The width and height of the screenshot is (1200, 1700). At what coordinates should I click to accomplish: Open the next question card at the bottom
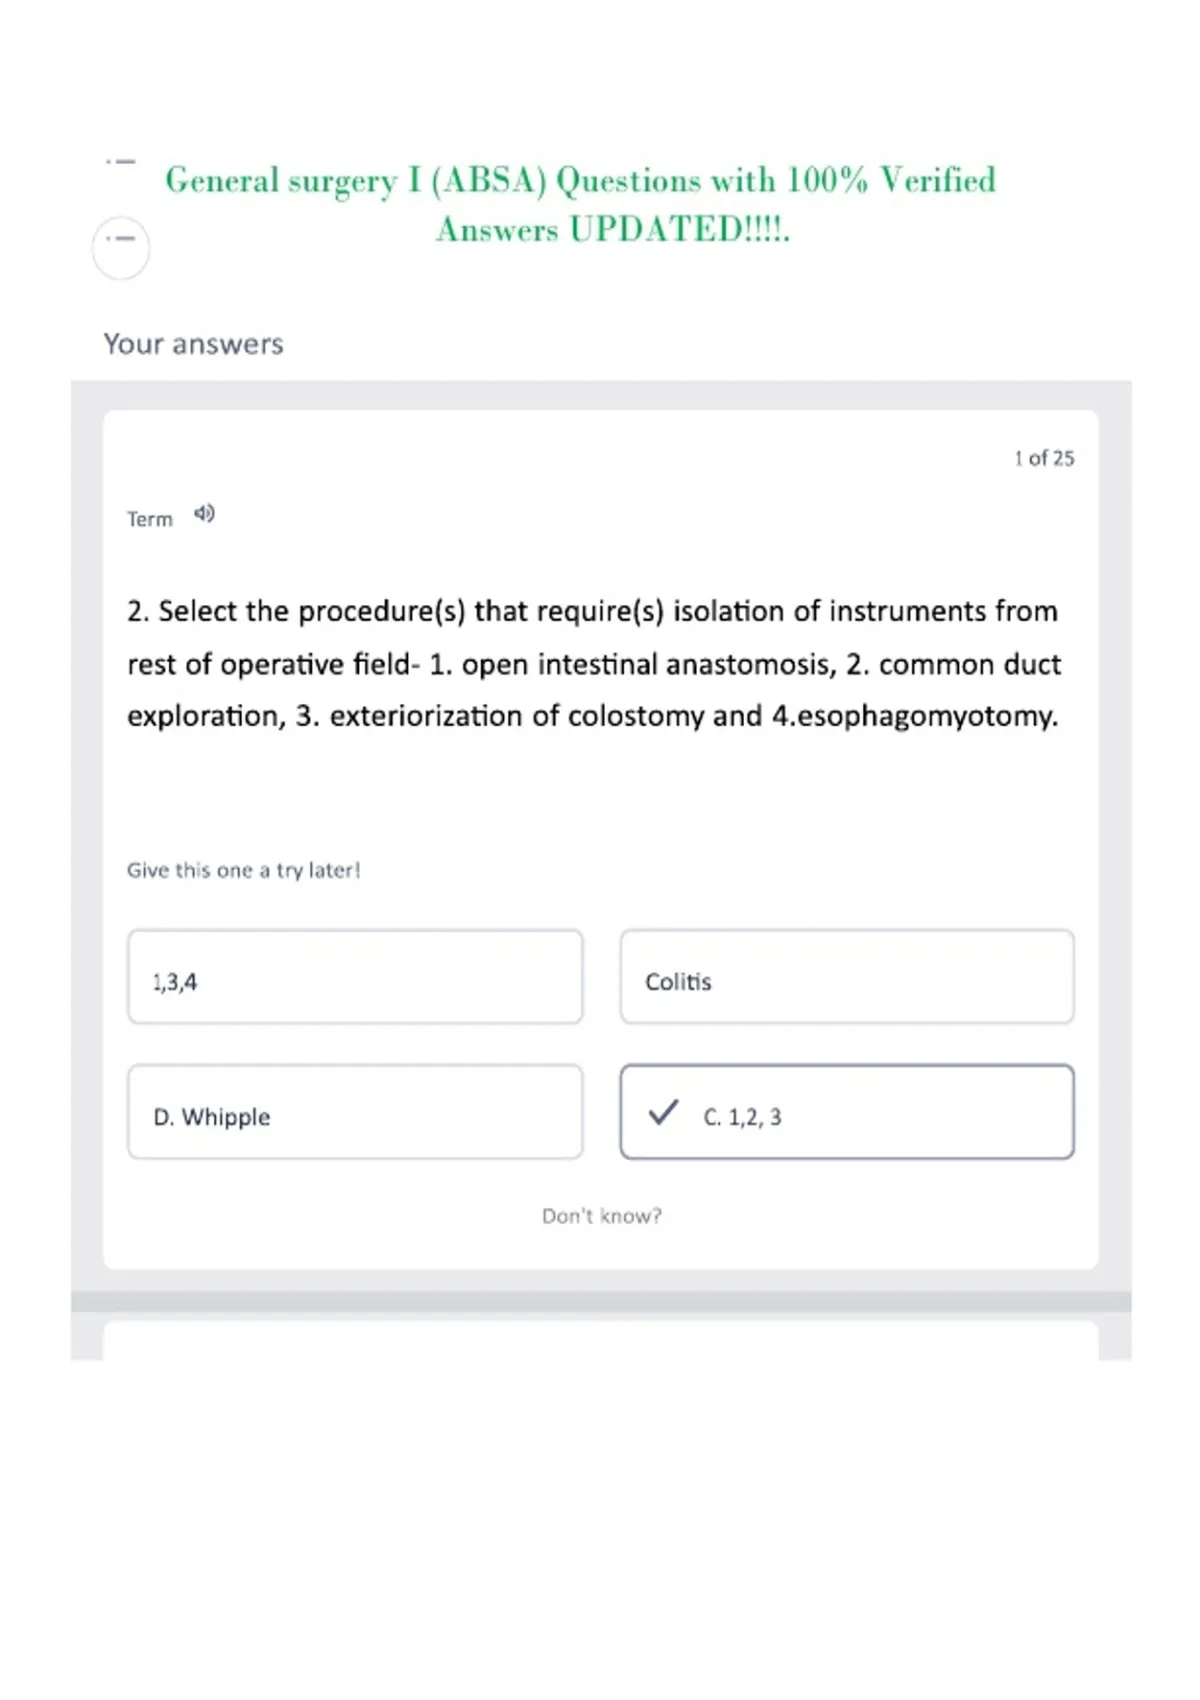point(601,1341)
